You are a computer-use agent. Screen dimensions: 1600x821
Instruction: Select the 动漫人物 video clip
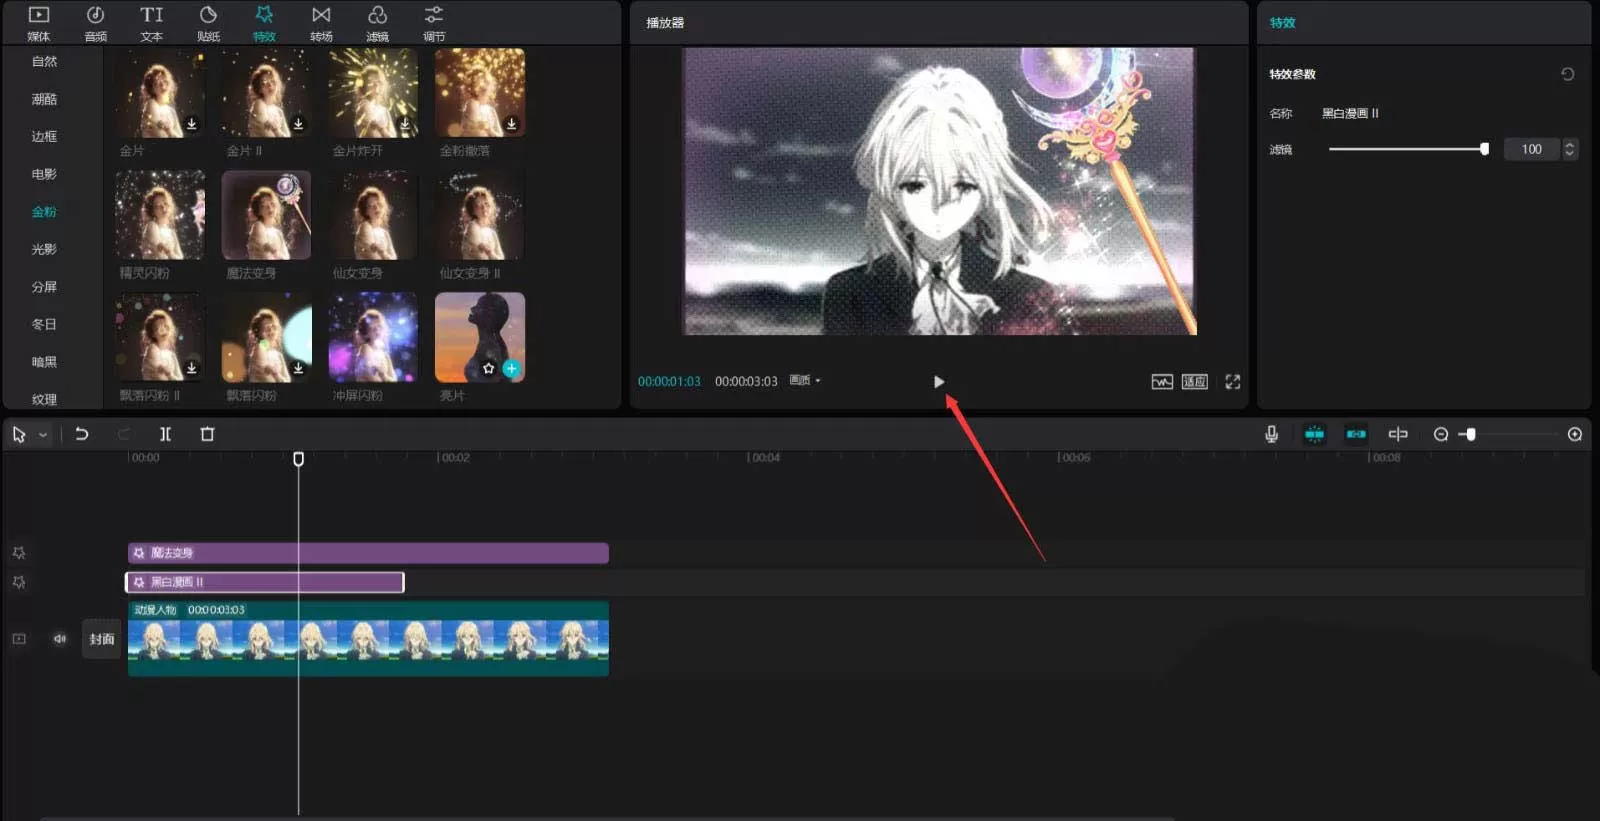[368, 638]
